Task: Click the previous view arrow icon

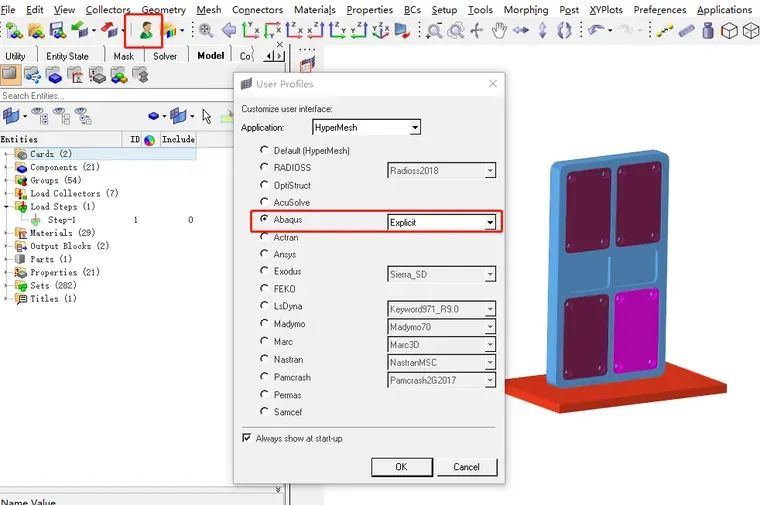Action: point(229,31)
